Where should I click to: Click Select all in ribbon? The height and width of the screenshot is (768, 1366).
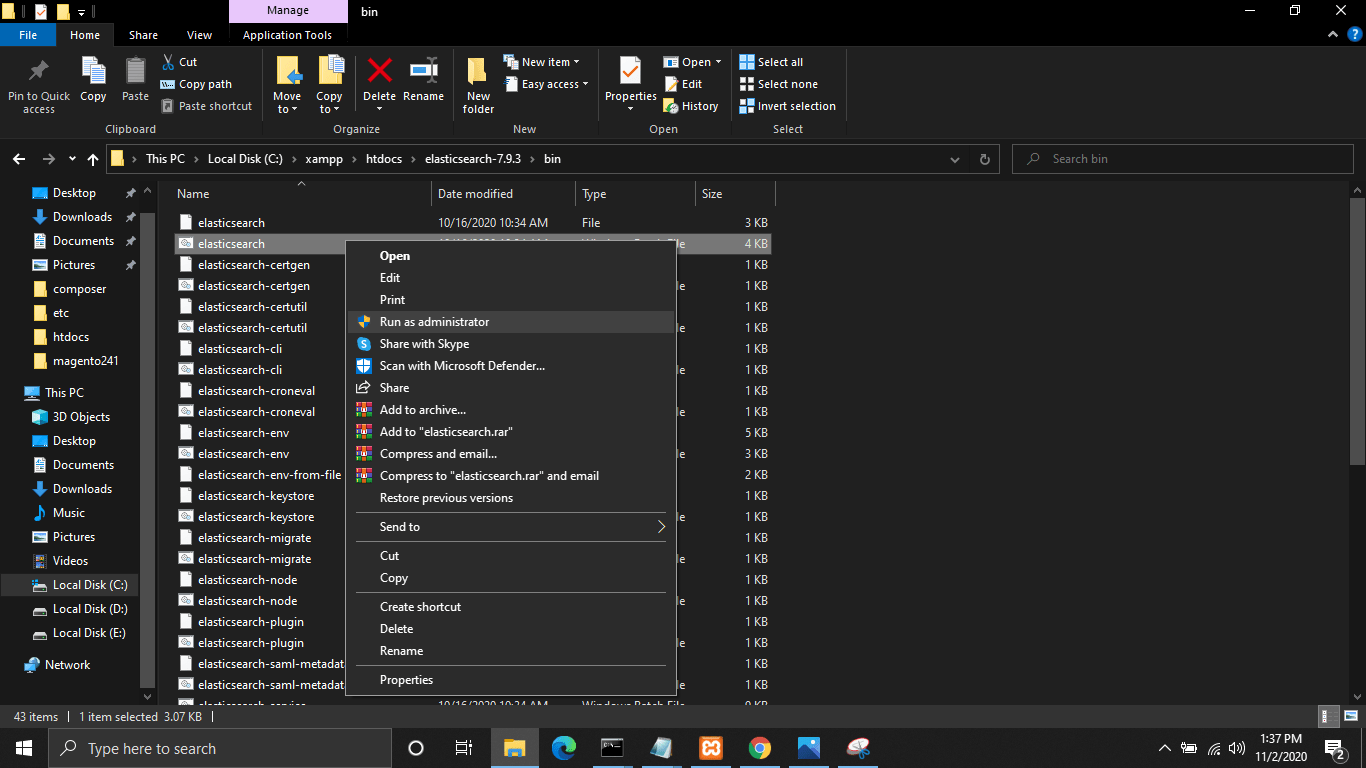click(x=771, y=62)
